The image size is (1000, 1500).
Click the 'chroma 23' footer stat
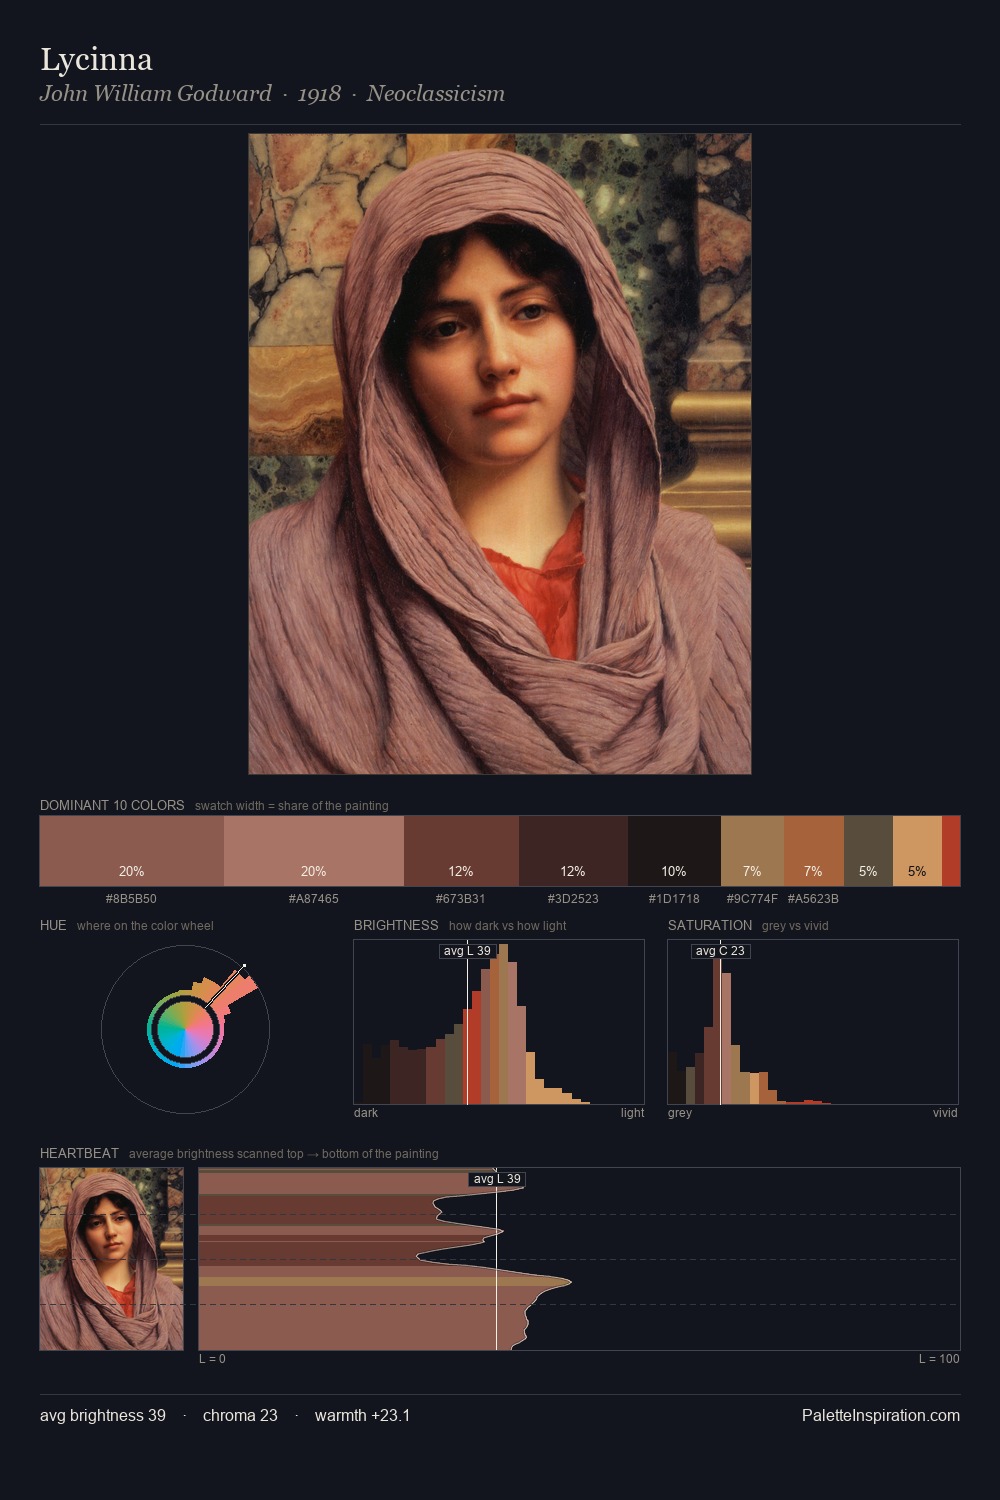tap(240, 1416)
